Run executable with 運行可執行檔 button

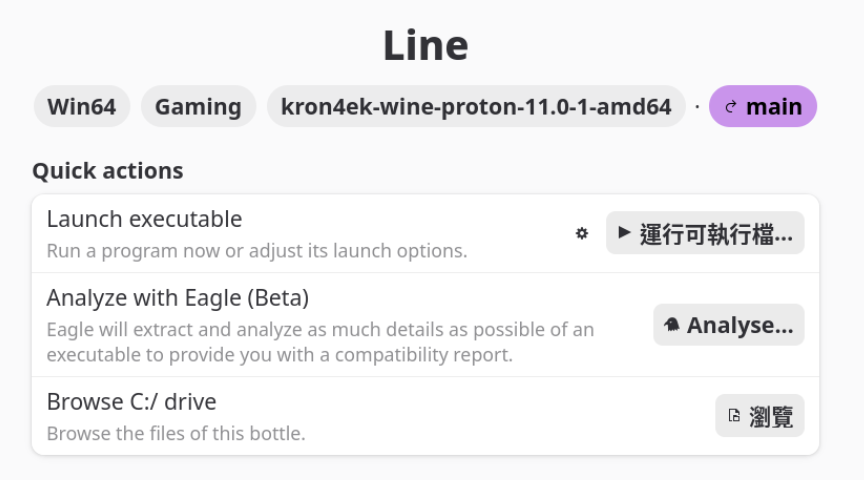pyautogui.click(x=705, y=233)
